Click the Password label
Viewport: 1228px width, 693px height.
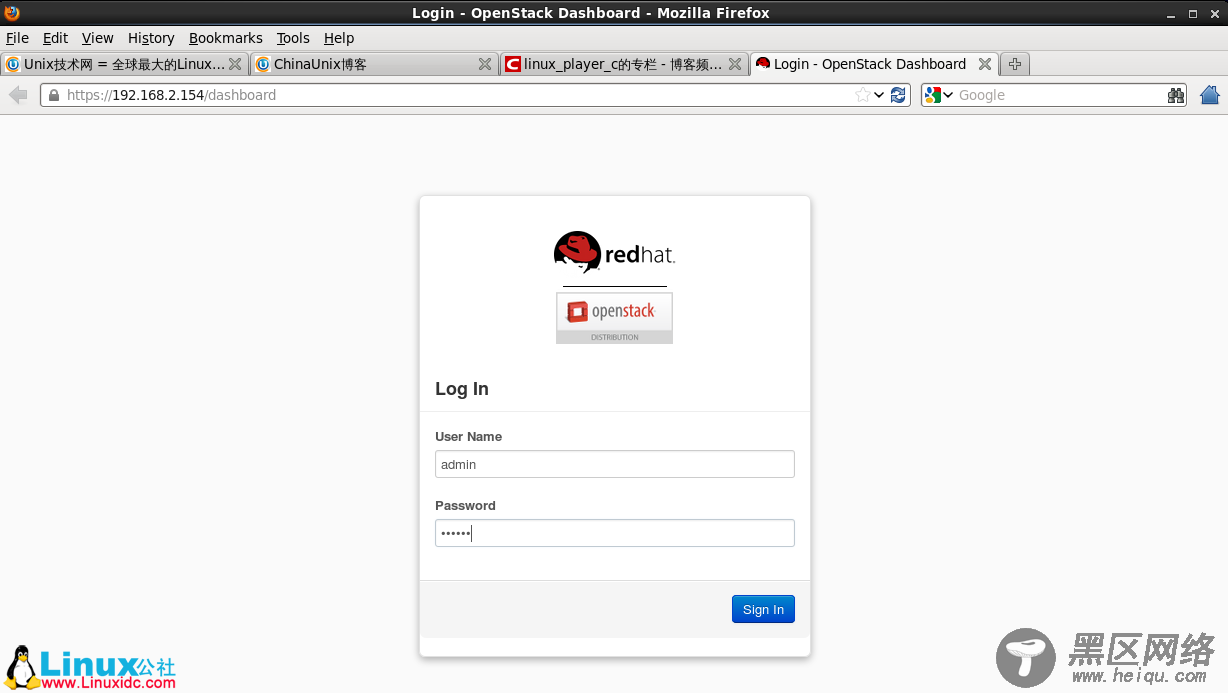[x=465, y=506]
